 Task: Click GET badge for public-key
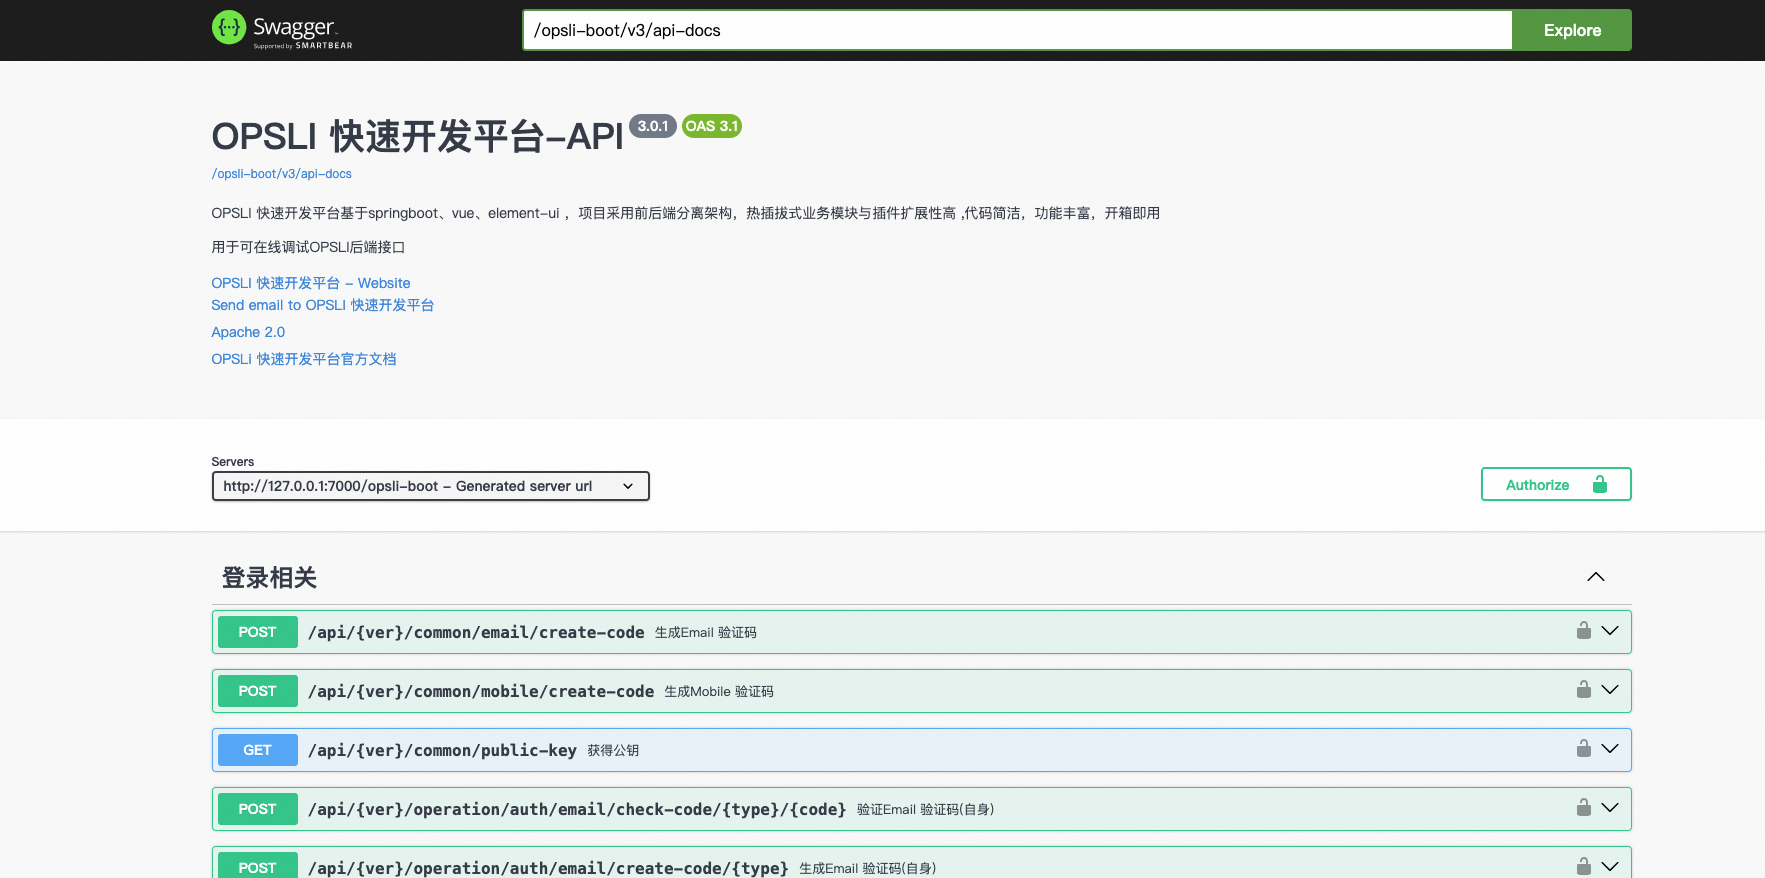(x=257, y=750)
